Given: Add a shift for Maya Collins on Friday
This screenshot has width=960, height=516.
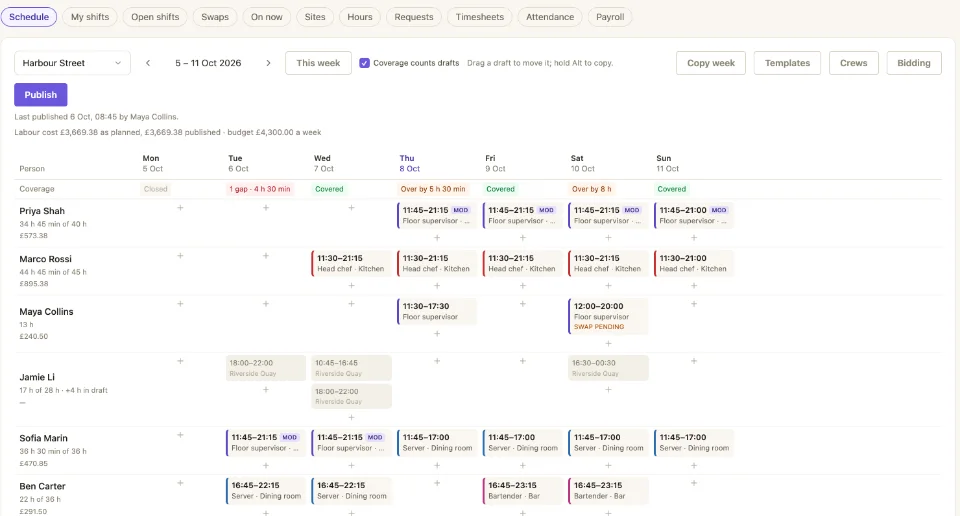Looking at the screenshot, I should [x=523, y=304].
